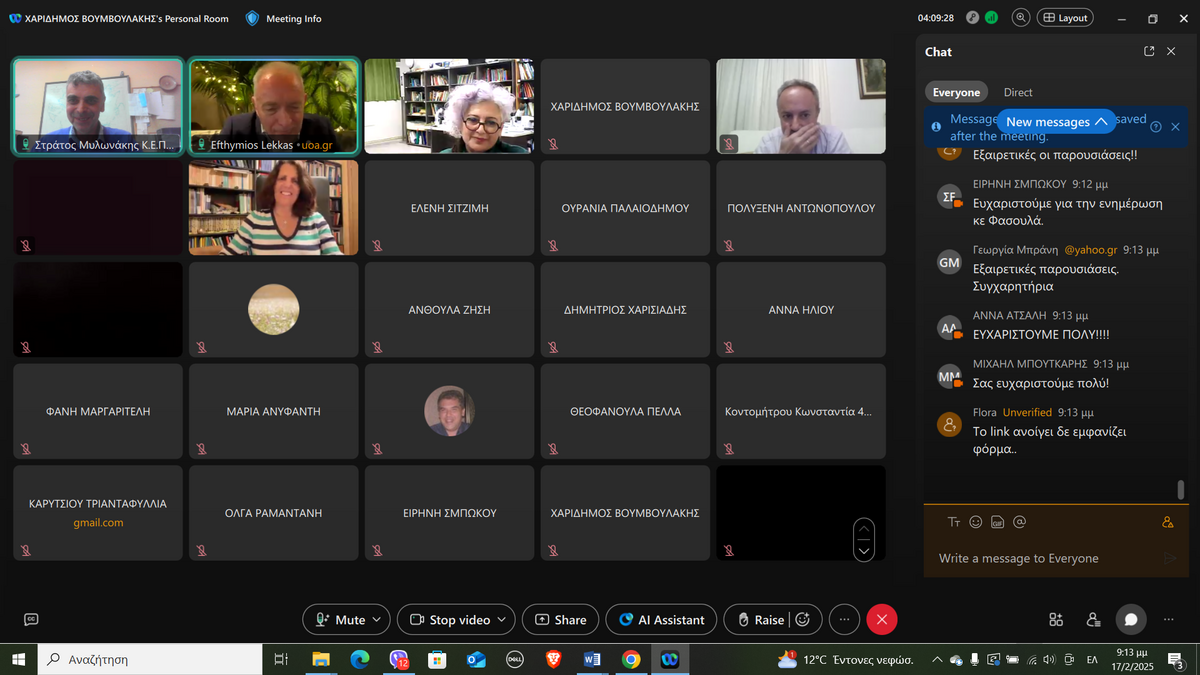Open the more options ellipsis in meeting controls
Viewport: 1200px width, 675px height.
(x=844, y=620)
